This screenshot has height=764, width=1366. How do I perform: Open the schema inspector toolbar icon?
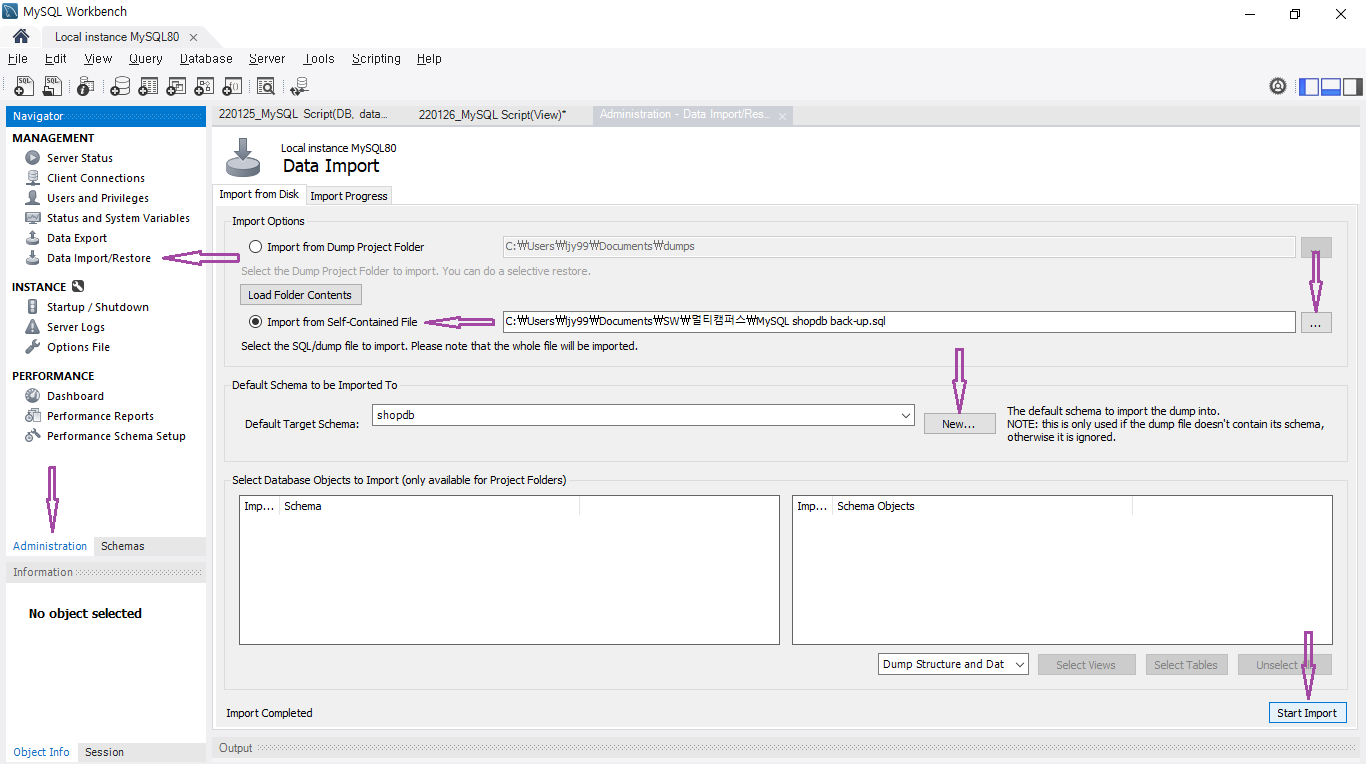click(x=85, y=87)
